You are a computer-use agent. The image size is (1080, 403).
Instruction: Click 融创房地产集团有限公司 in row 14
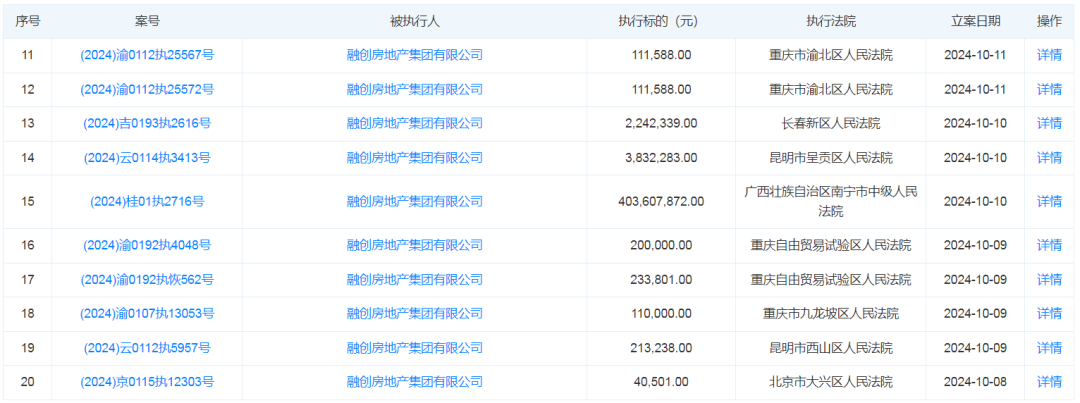415,158
